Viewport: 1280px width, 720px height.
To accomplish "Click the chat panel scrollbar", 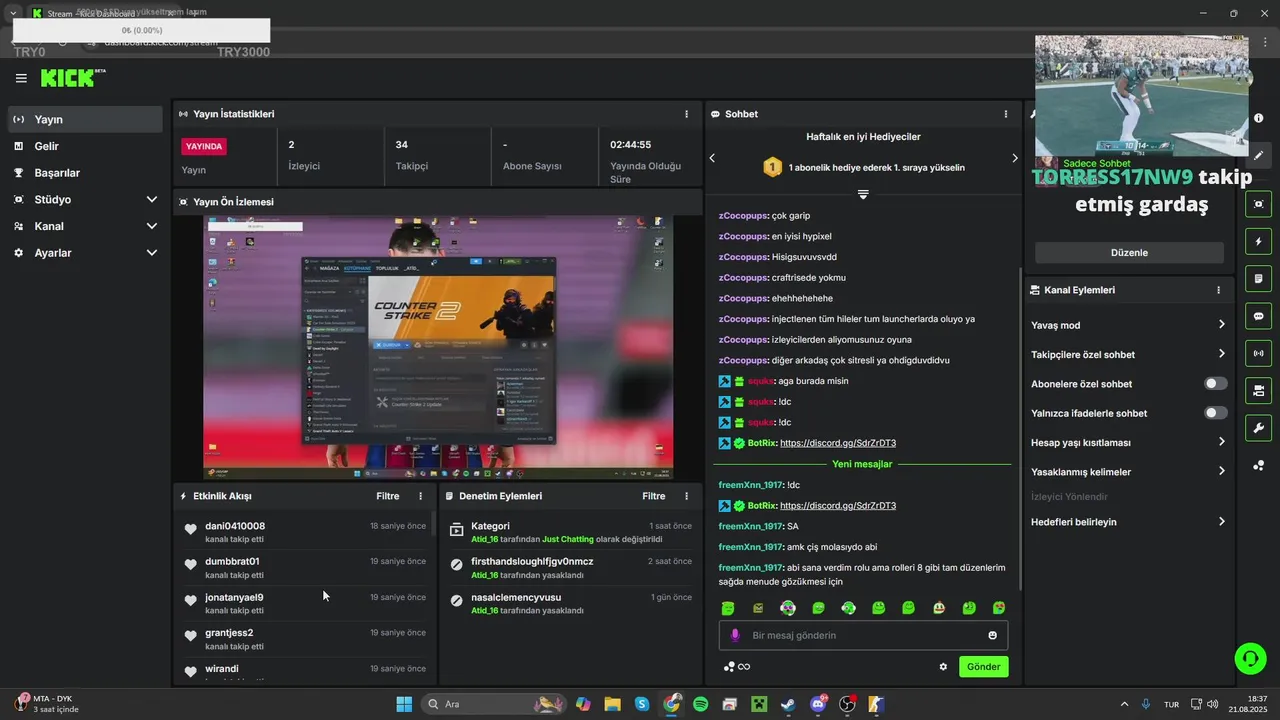I will coord(1019,430).
